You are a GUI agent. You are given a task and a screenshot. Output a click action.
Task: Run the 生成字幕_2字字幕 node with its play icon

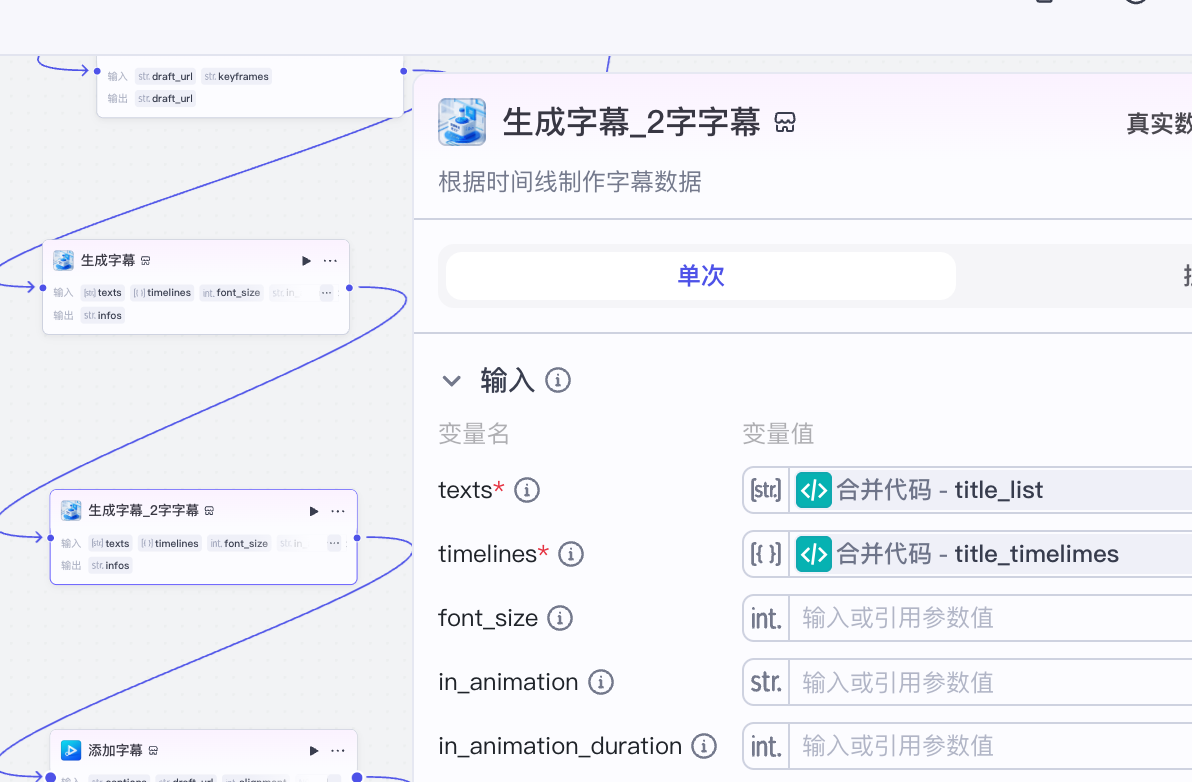(313, 511)
